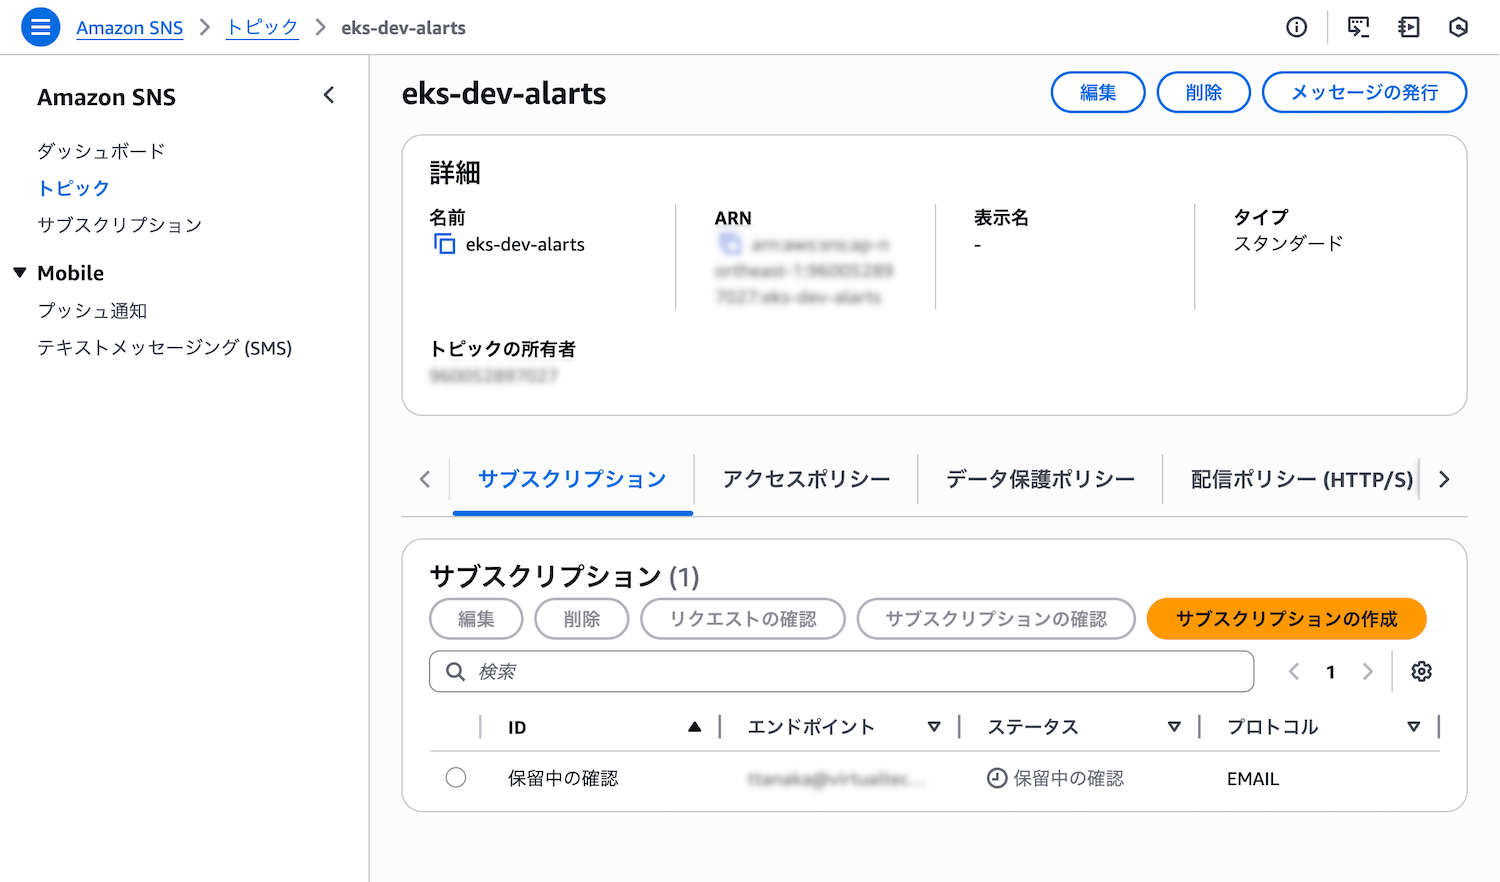Click the hexagon settings icon in header
The width and height of the screenshot is (1500, 882).
click(x=1459, y=27)
